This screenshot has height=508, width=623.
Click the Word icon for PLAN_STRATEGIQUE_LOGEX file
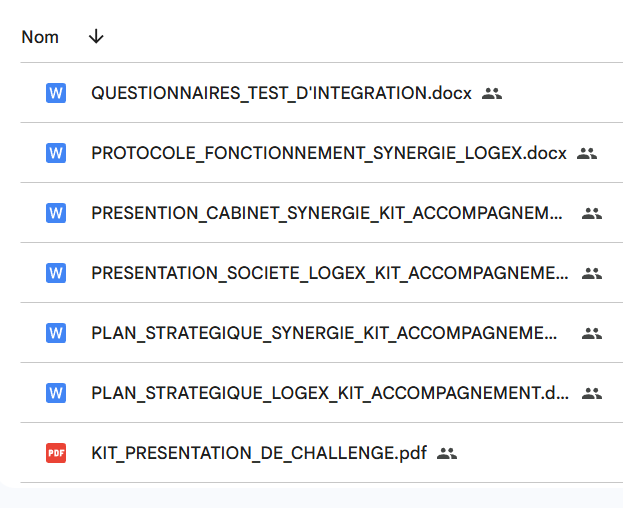(56, 393)
